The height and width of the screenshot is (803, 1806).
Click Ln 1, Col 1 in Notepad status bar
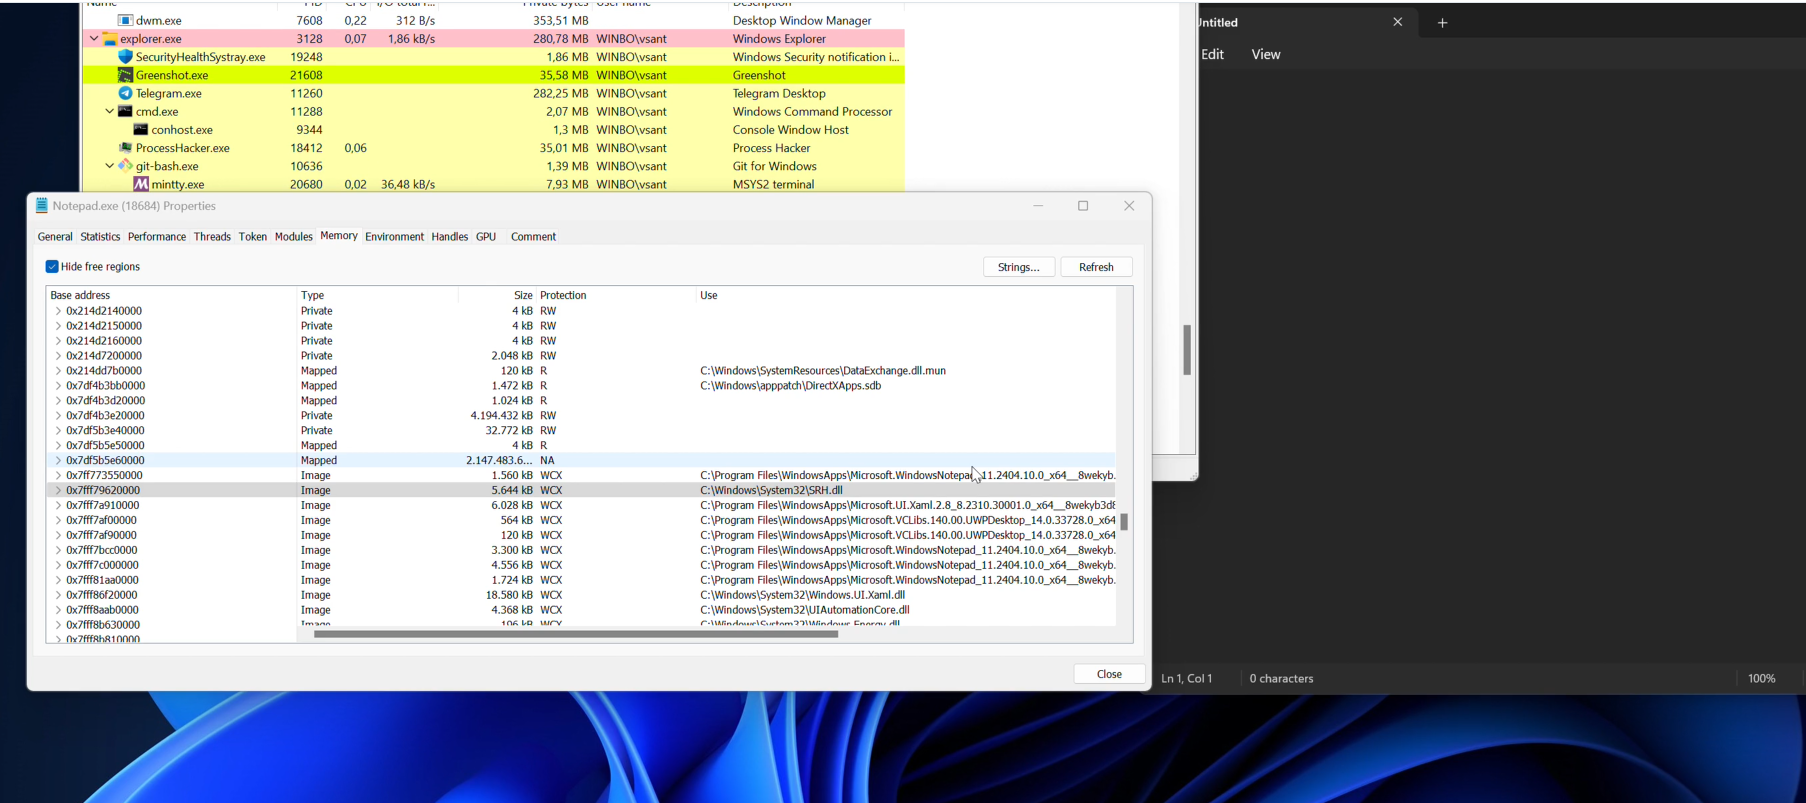(1187, 679)
